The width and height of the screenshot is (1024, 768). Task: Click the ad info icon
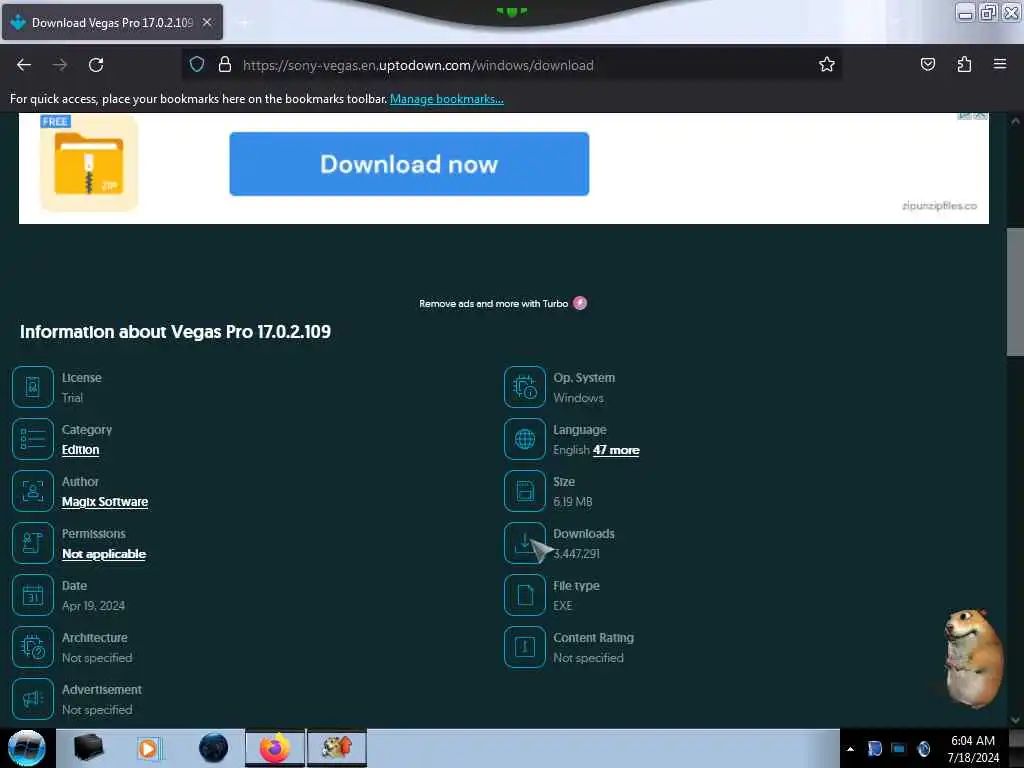pyautogui.click(x=964, y=116)
